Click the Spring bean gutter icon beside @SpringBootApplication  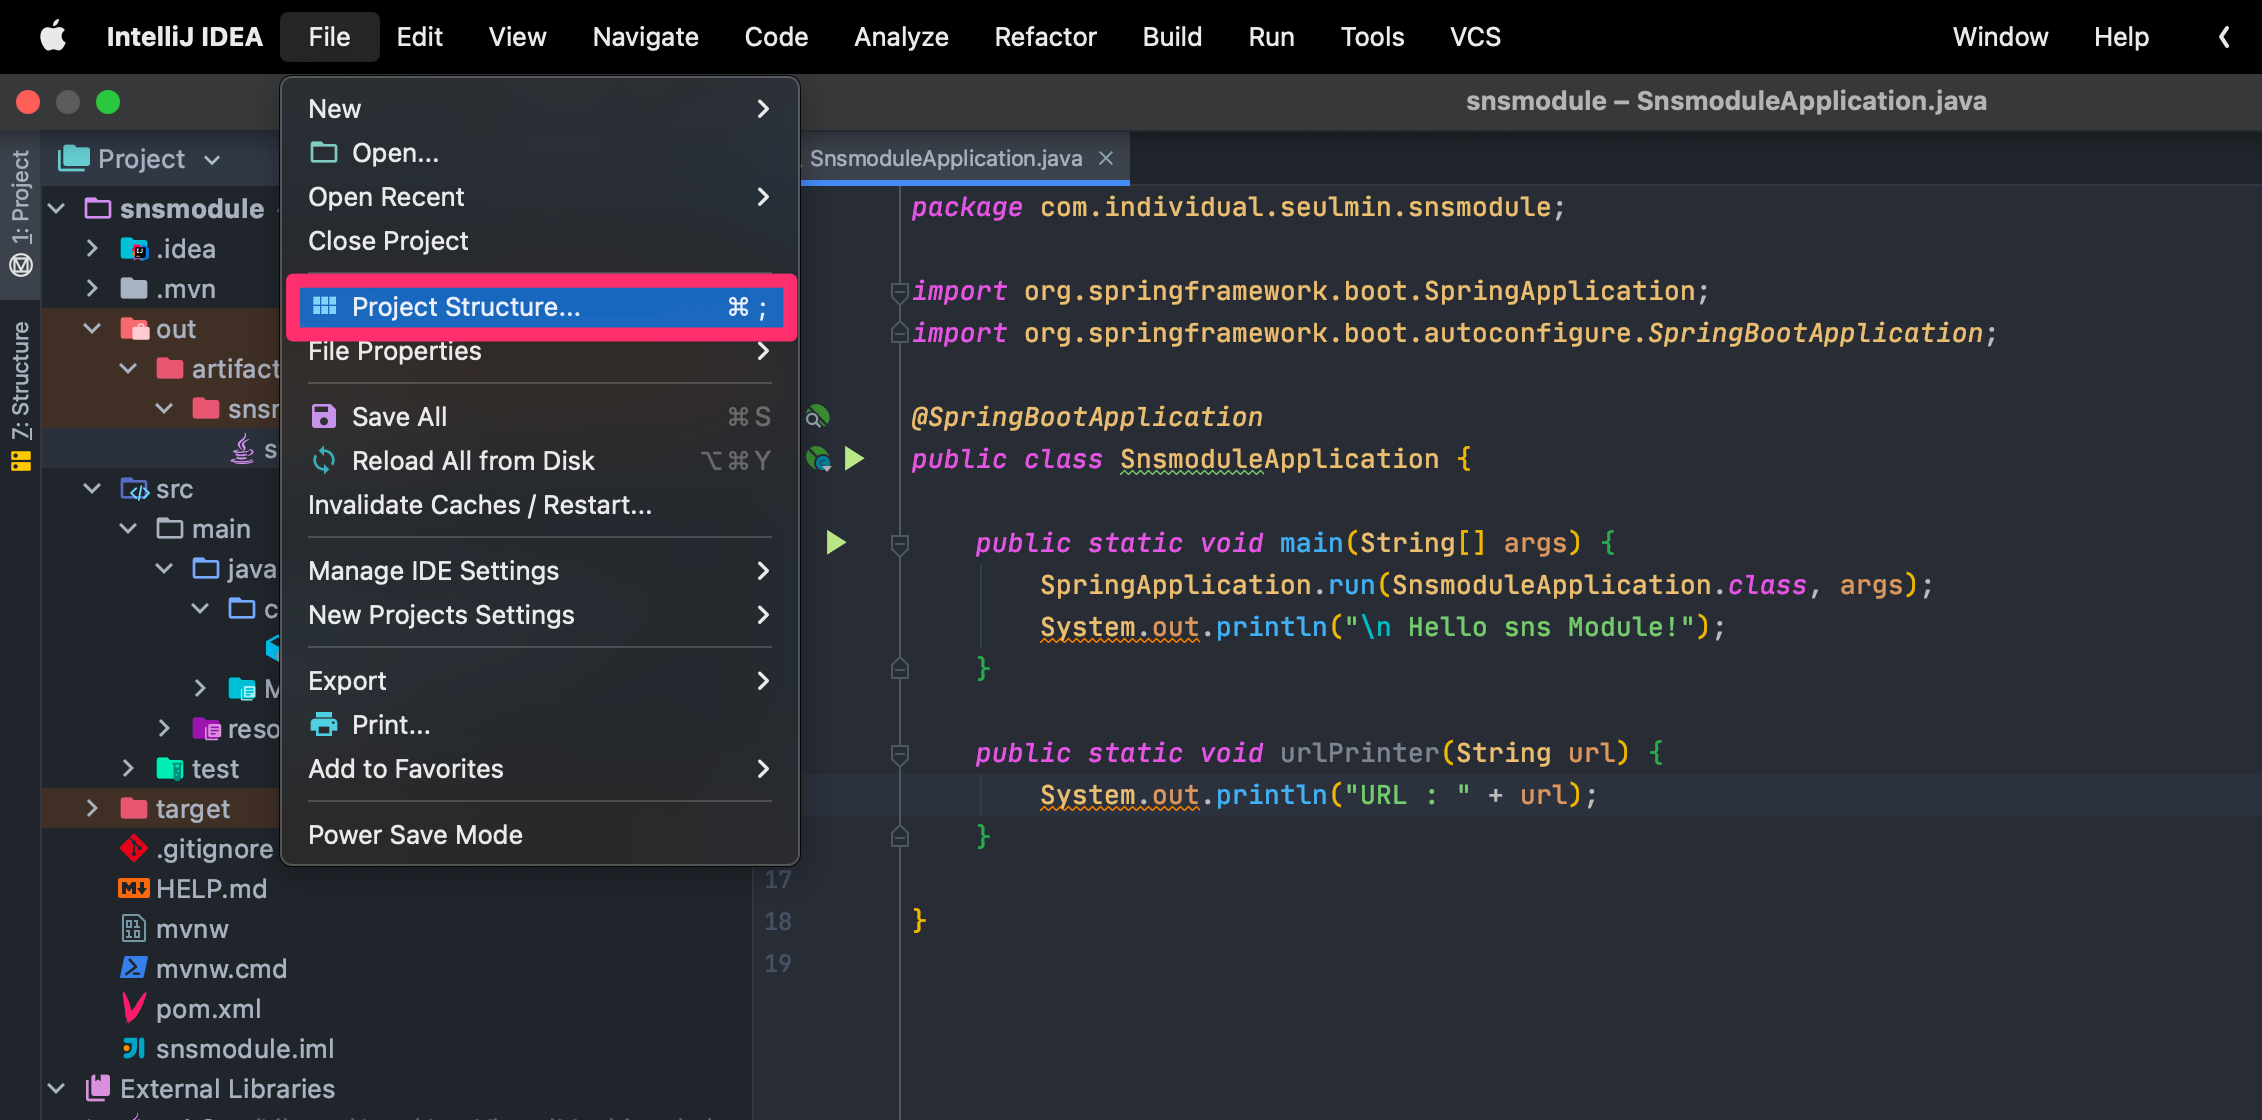click(818, 417)
